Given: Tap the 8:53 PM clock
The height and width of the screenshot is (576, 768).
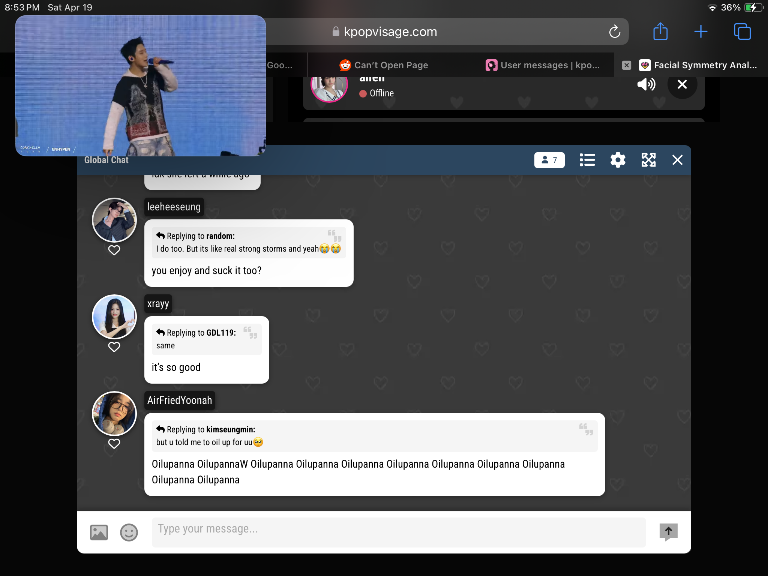Looking at the screenshot, I should tap(22, 7).
